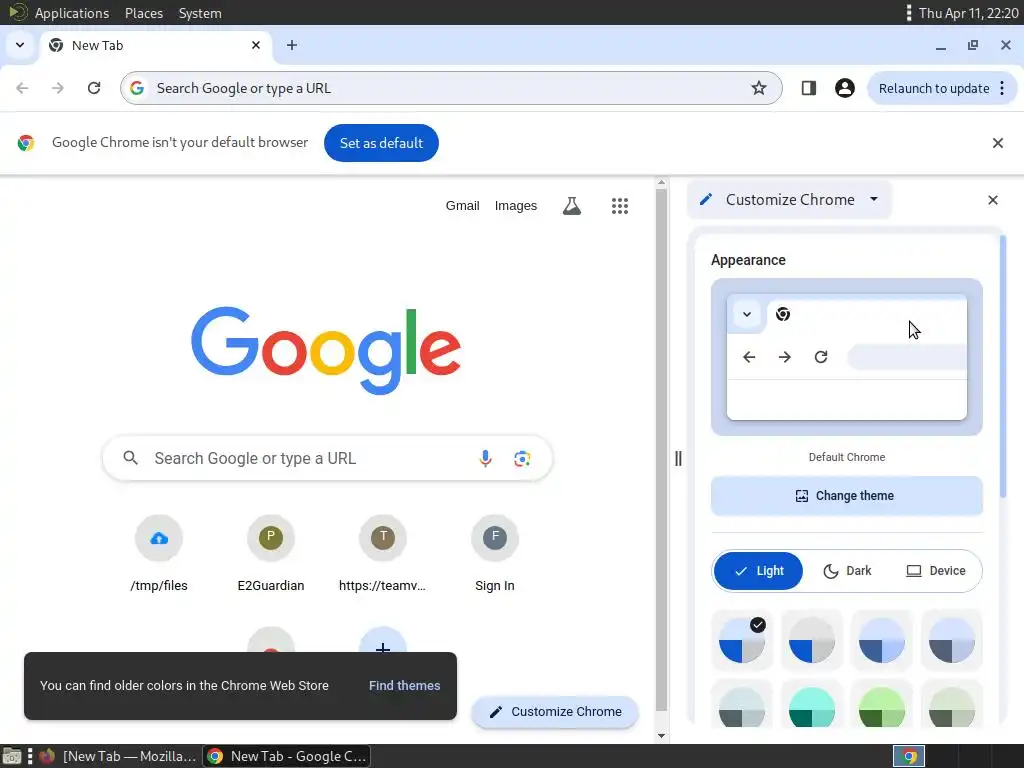Open the profile avatar icon
This screenshot has height=768, width=1024.
point(844,88)
